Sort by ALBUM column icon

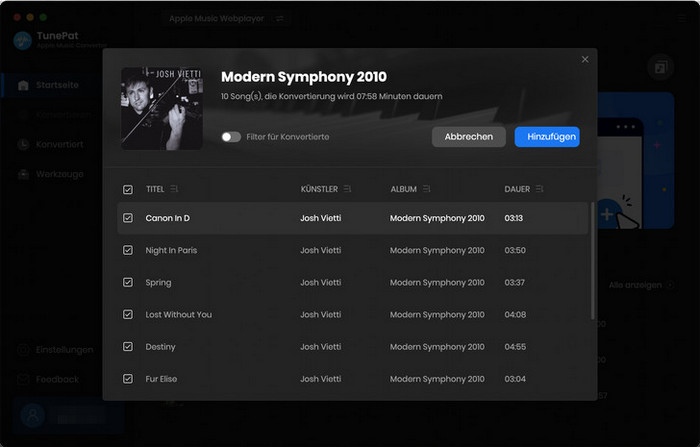426,189
